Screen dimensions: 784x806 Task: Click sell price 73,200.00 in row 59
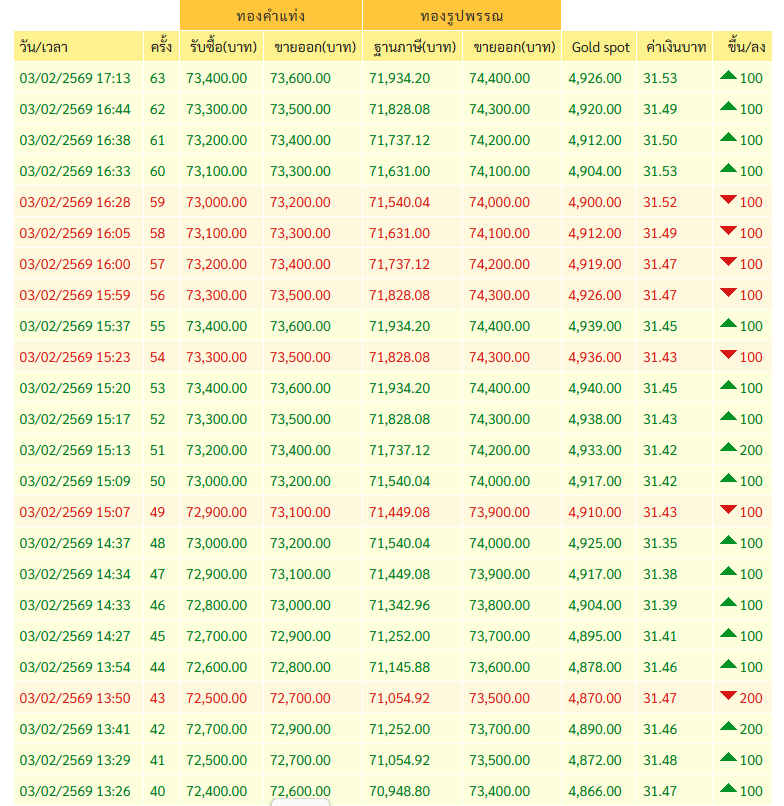click(300, 202)
